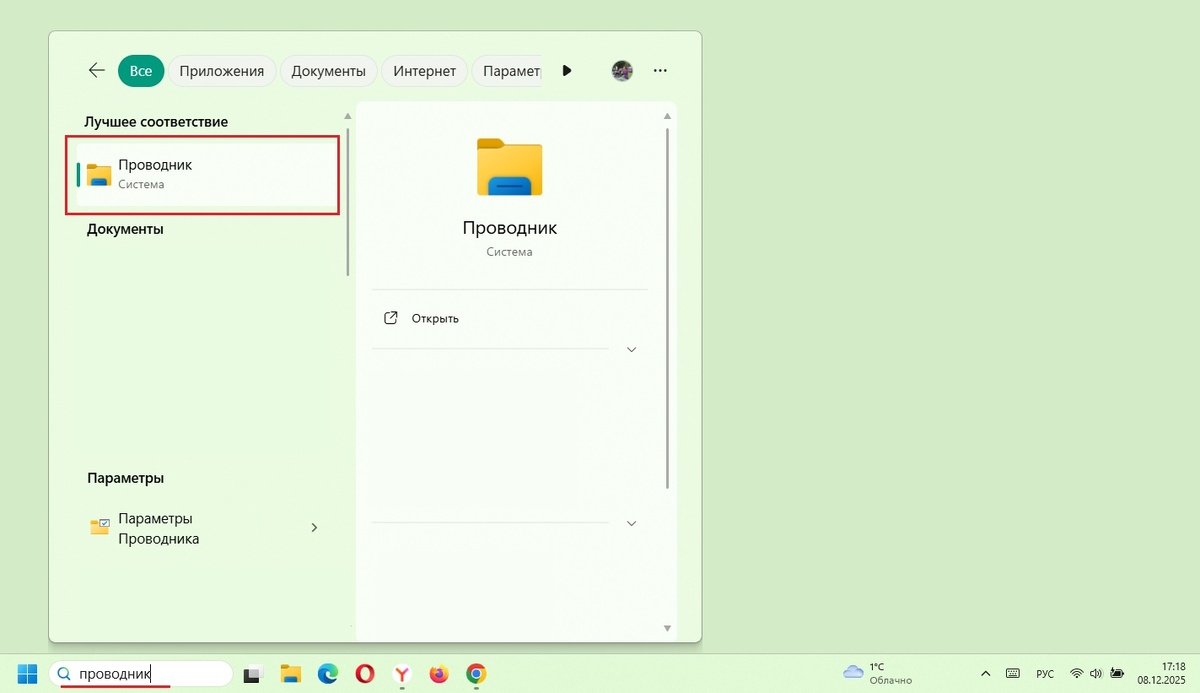Screen dimensions: 1200x693
Task: Go back with the search panel arrow
Action: [97, 70]
